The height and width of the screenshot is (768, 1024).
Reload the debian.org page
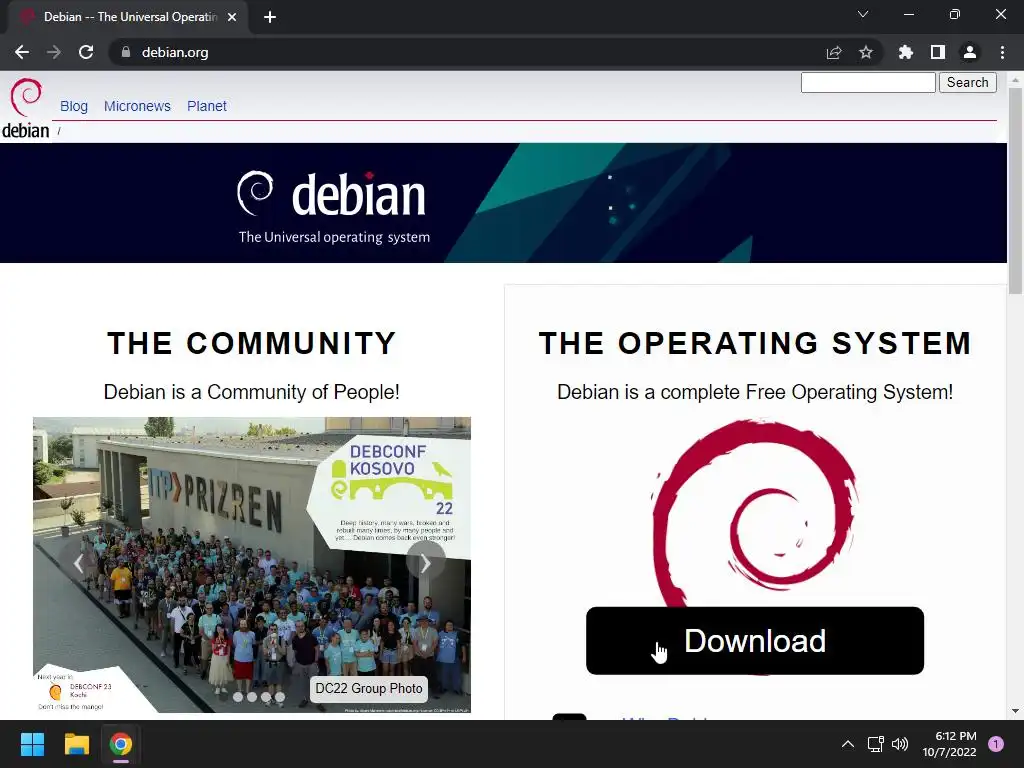86,52
